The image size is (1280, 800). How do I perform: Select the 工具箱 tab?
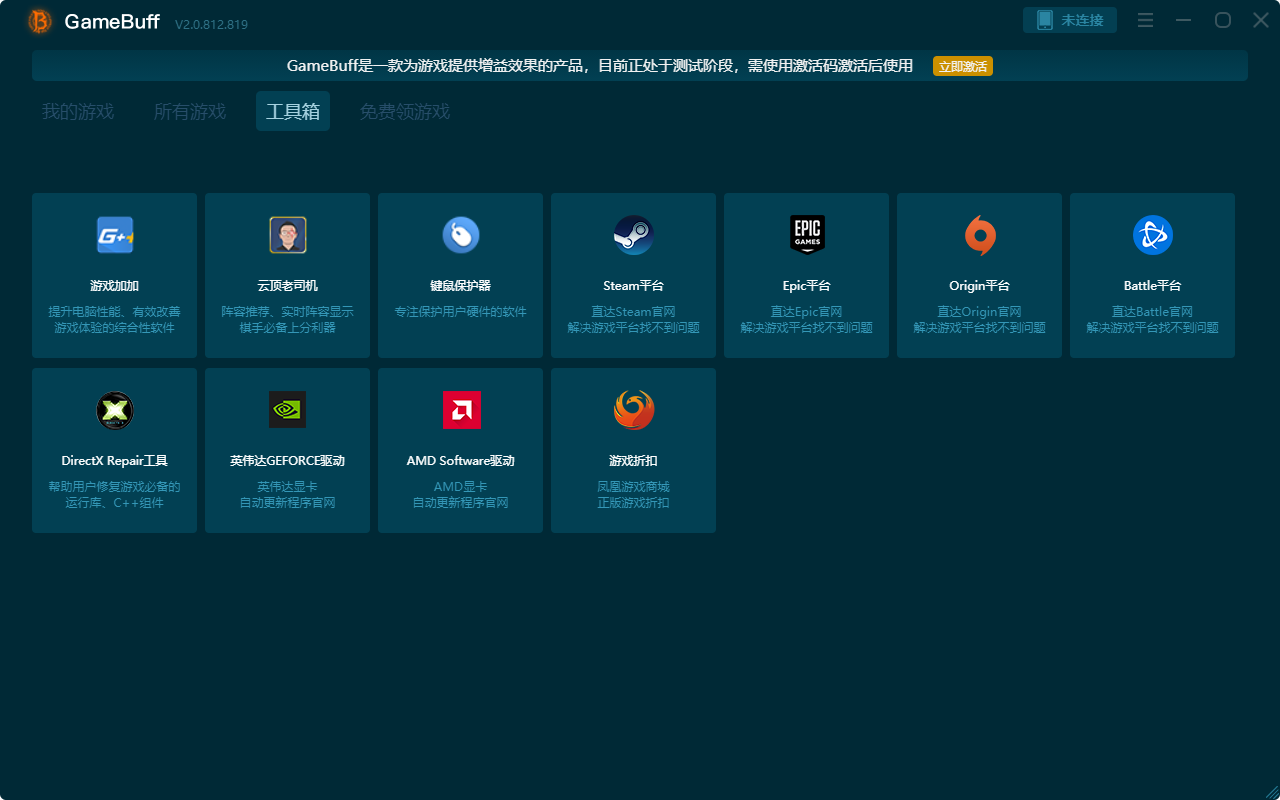coord(292,111)
